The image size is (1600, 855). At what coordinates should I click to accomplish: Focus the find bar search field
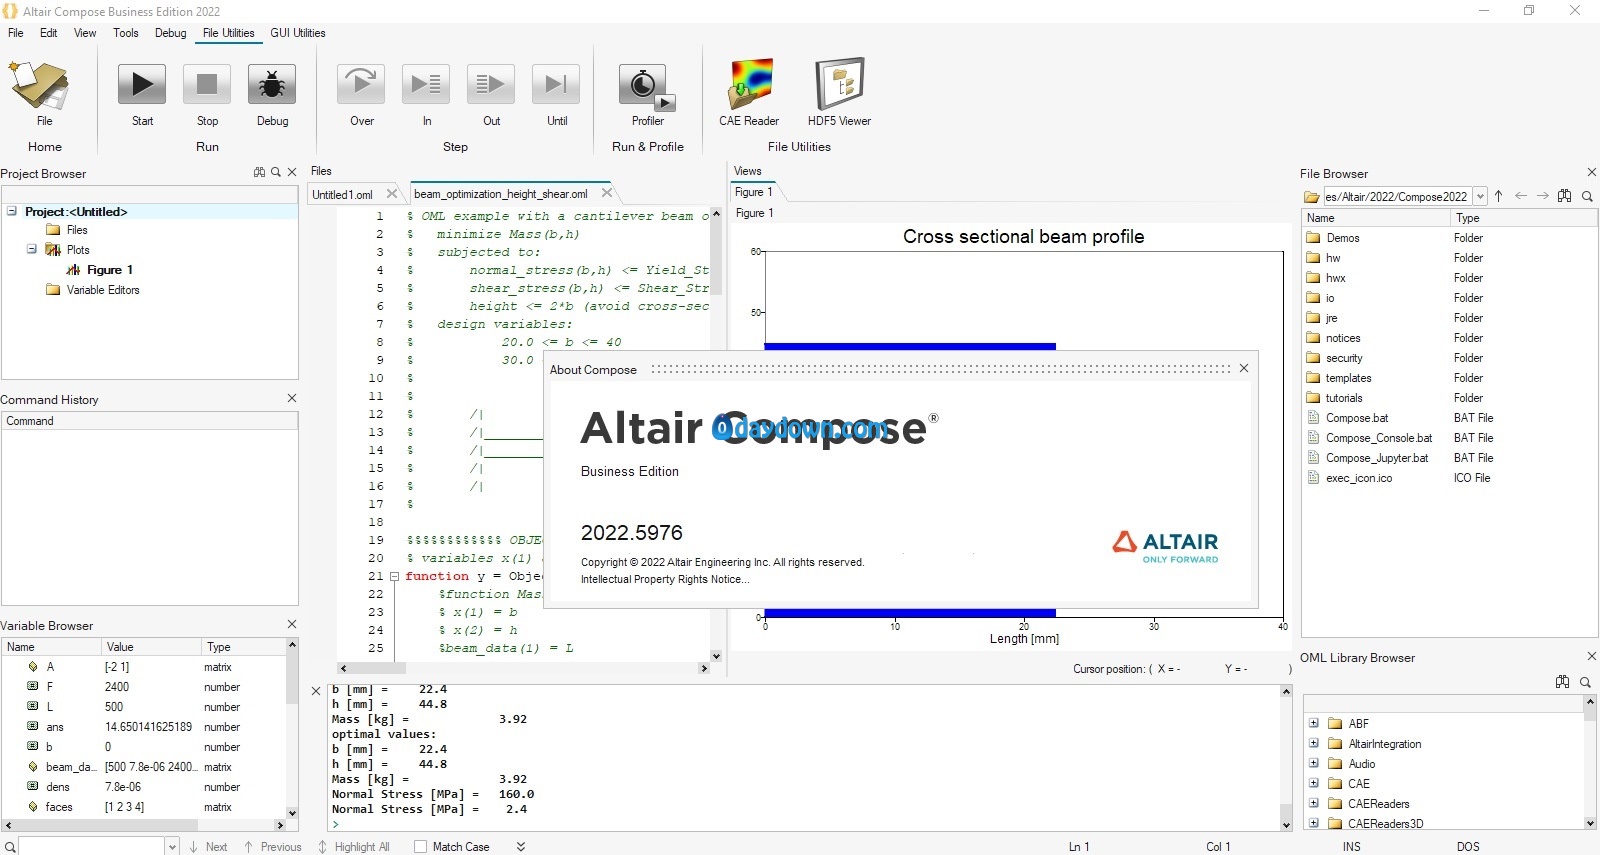tap(91, 847)
